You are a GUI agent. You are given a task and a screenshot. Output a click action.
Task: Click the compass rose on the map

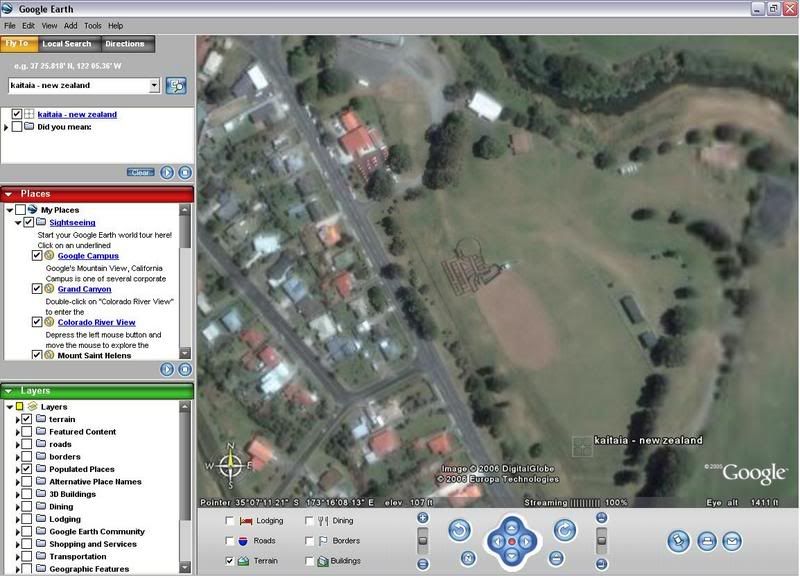tap(231, 464)
